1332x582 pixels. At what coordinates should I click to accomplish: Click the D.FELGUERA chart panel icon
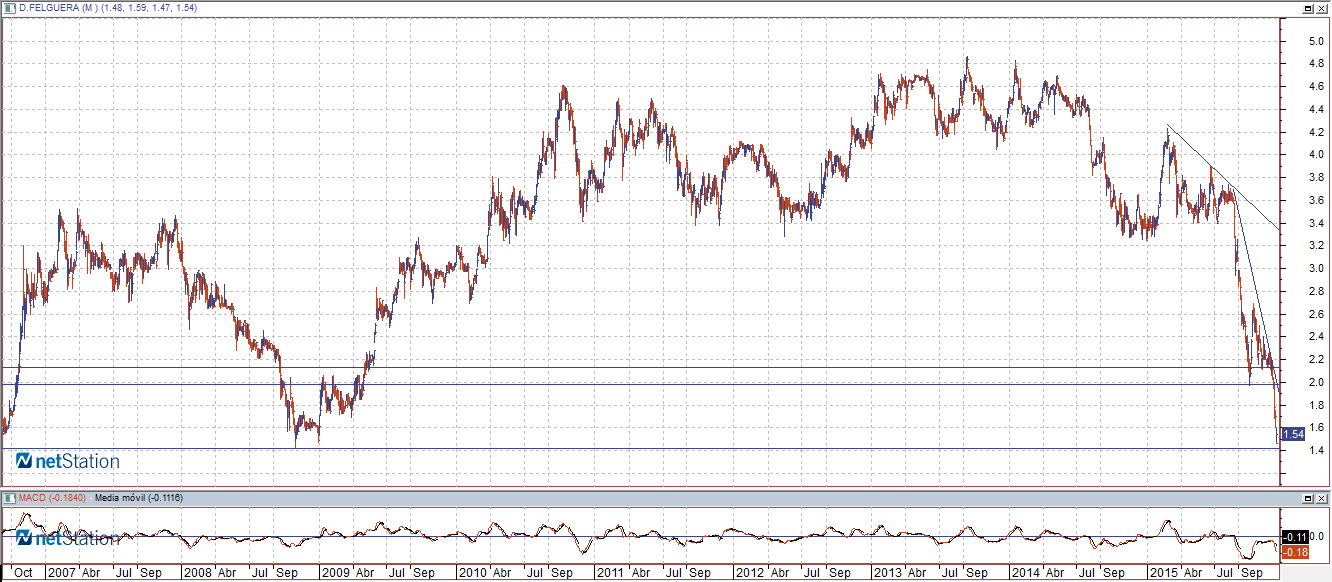coord(10,7)
